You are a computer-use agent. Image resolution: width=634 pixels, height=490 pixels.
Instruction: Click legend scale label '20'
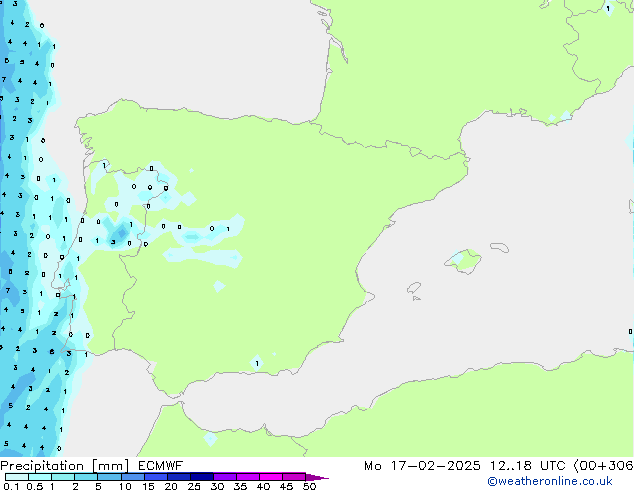coord(171,486)
